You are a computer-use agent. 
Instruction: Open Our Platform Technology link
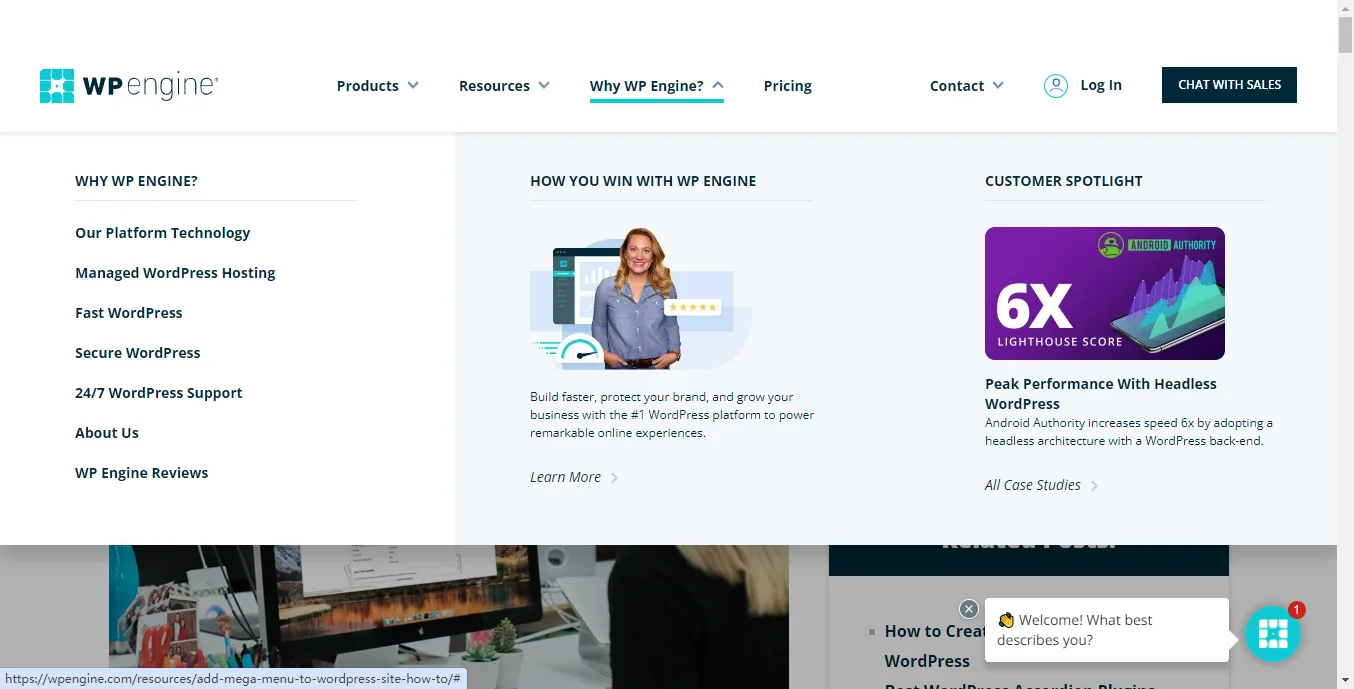coord(163,233)
